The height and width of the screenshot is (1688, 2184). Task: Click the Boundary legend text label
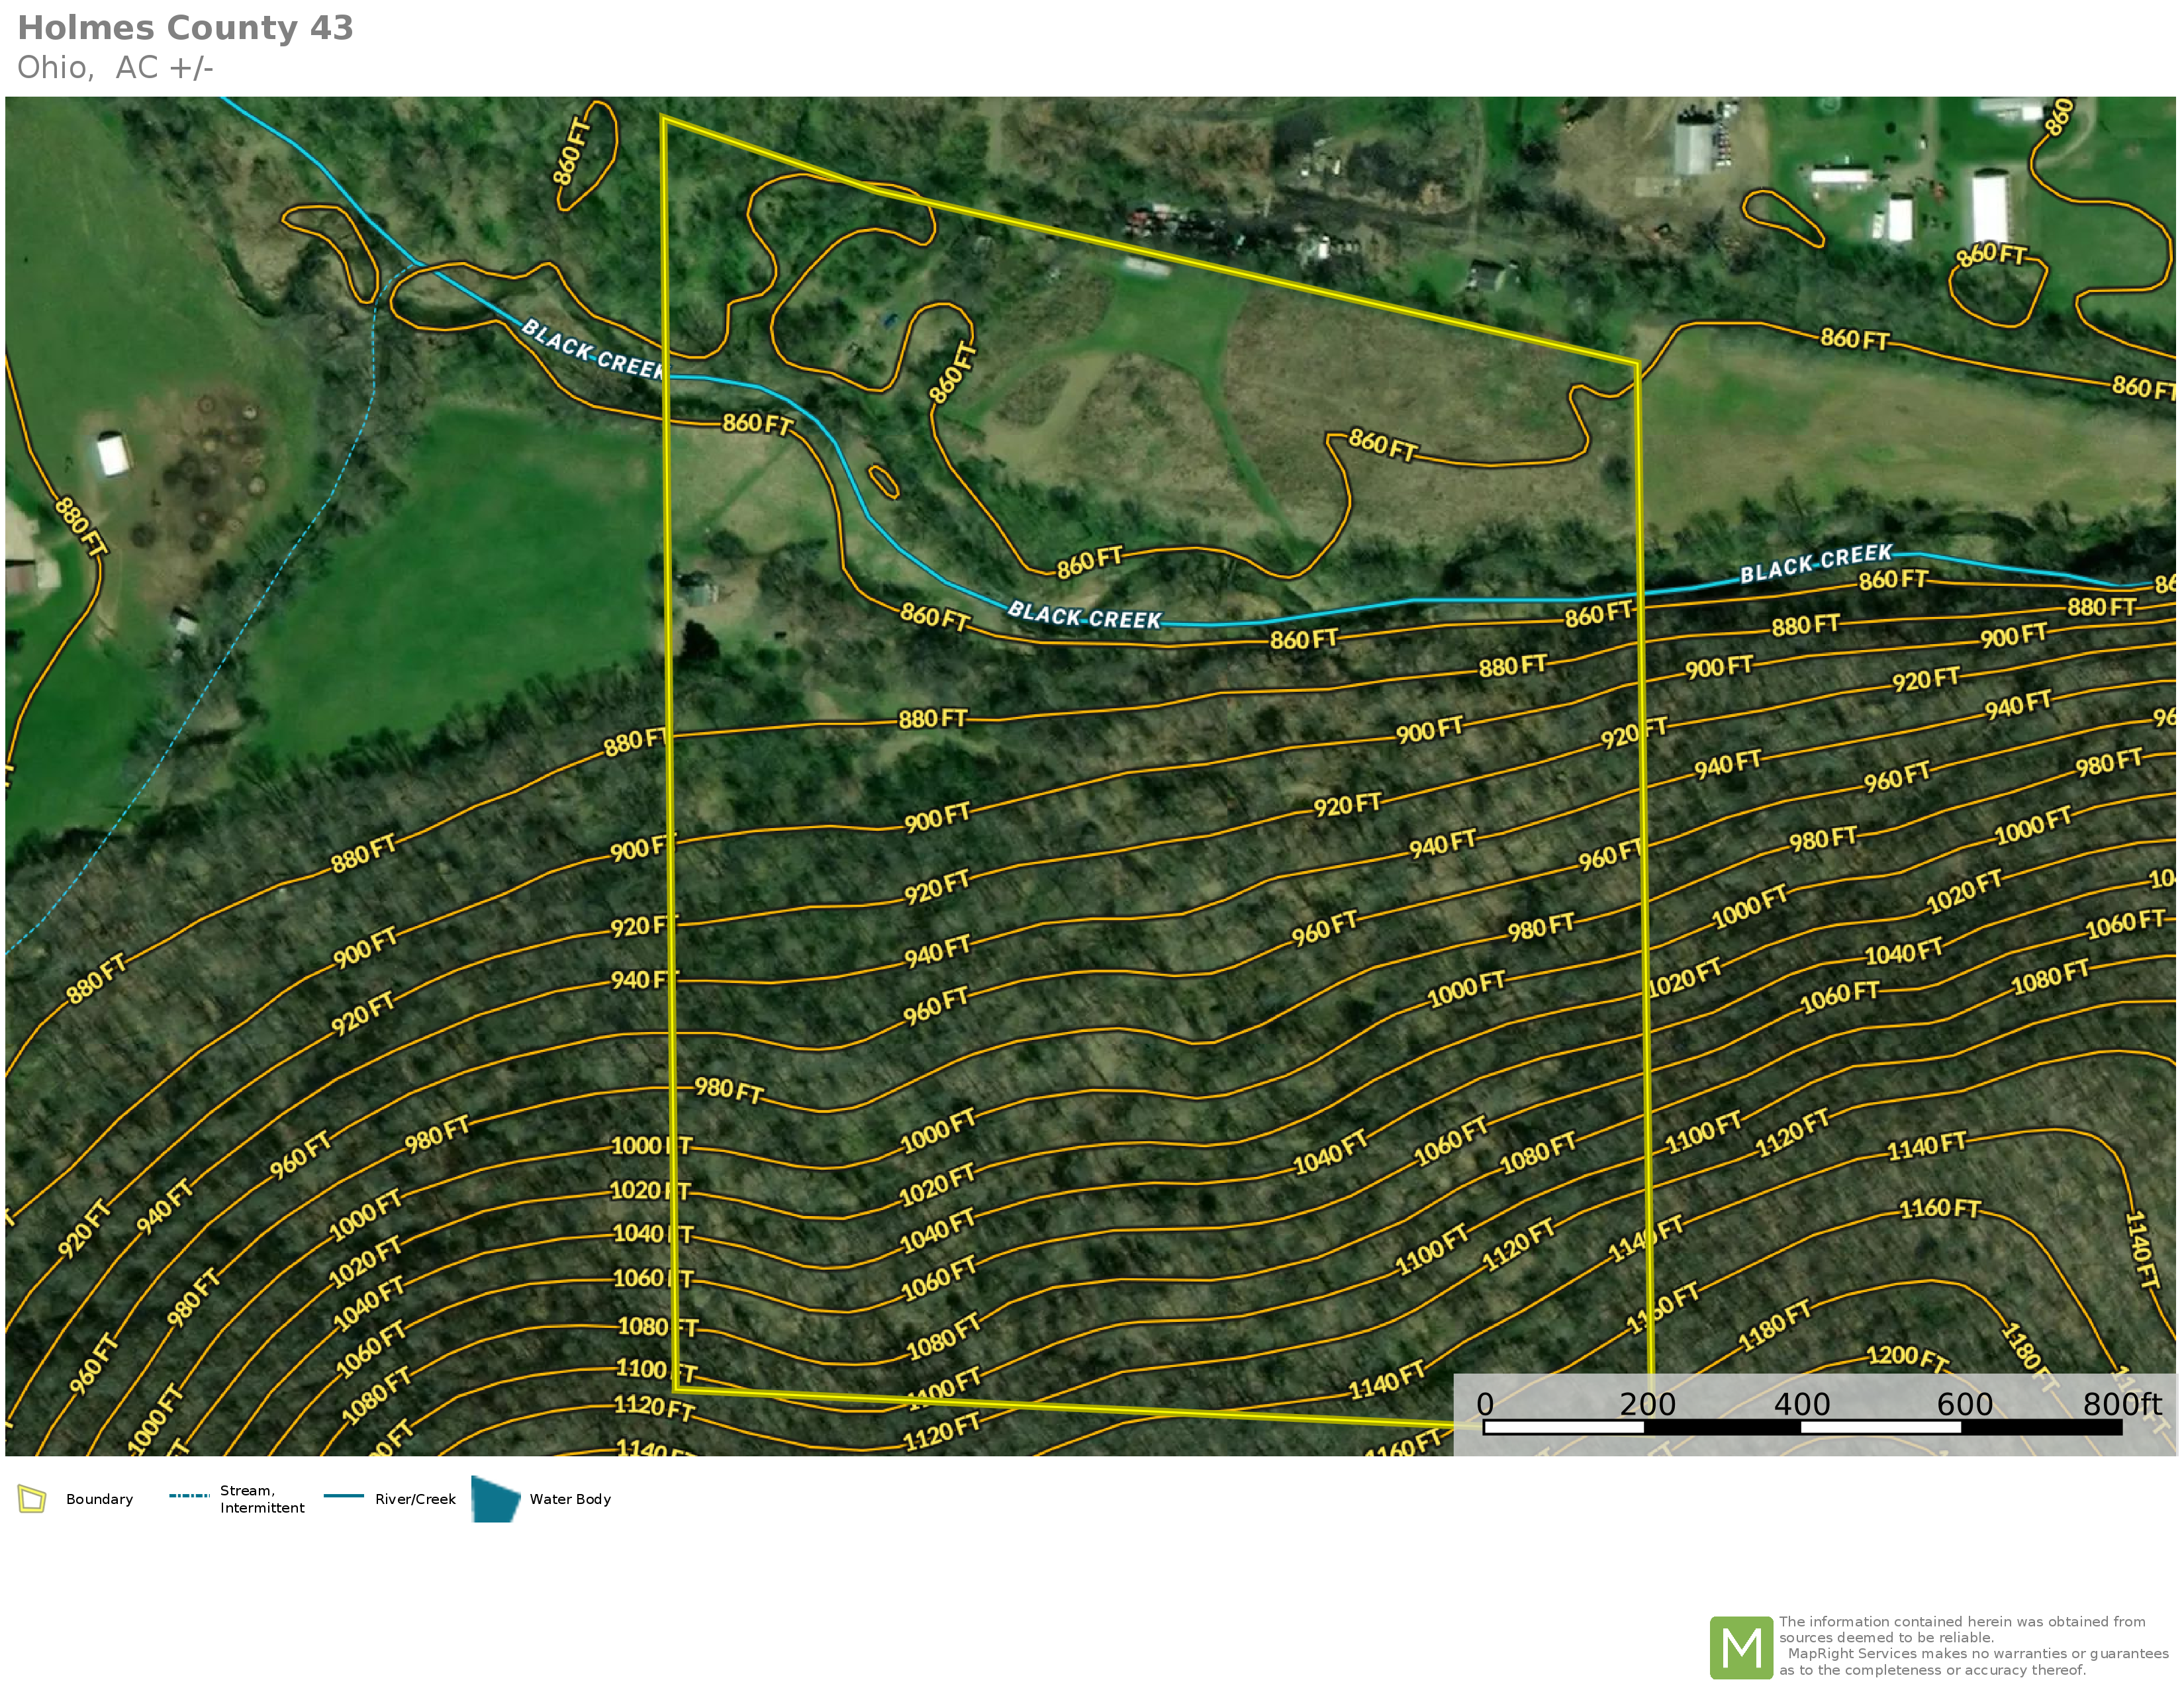99,1499
